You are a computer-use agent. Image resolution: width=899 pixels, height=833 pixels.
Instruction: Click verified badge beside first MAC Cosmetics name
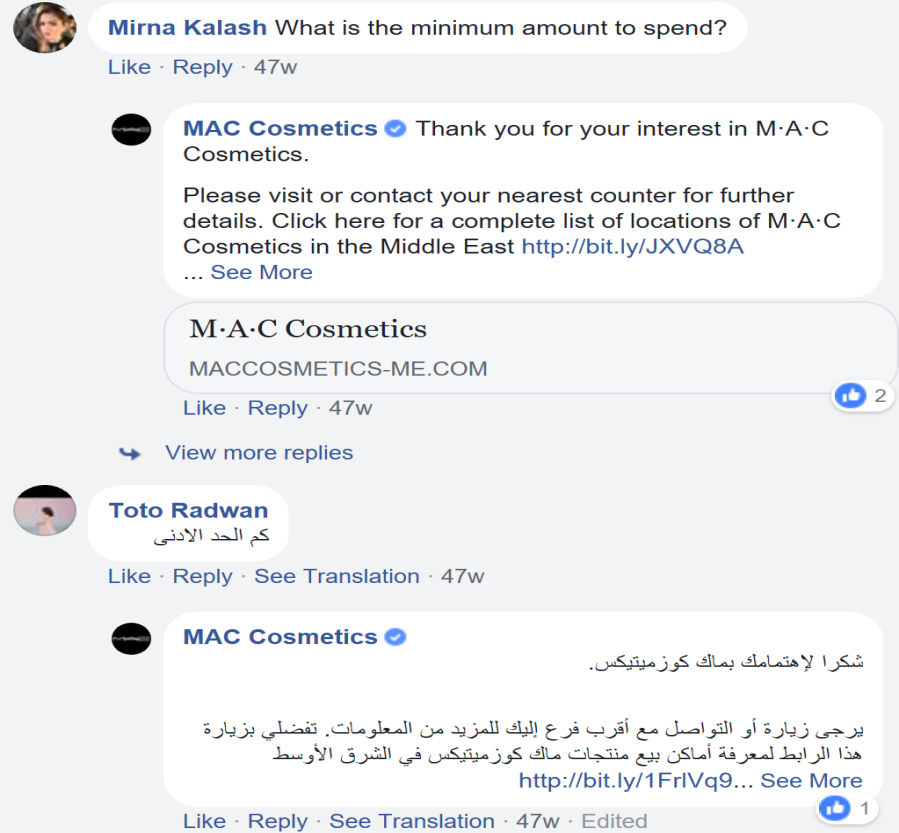(396, 129)
